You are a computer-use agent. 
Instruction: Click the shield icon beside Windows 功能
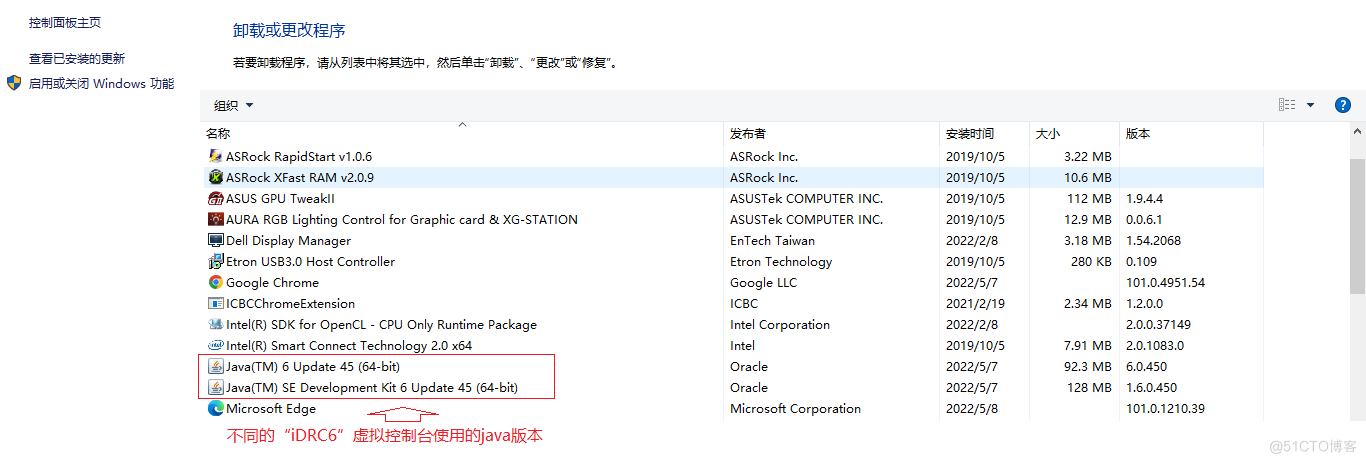point(14,83)
